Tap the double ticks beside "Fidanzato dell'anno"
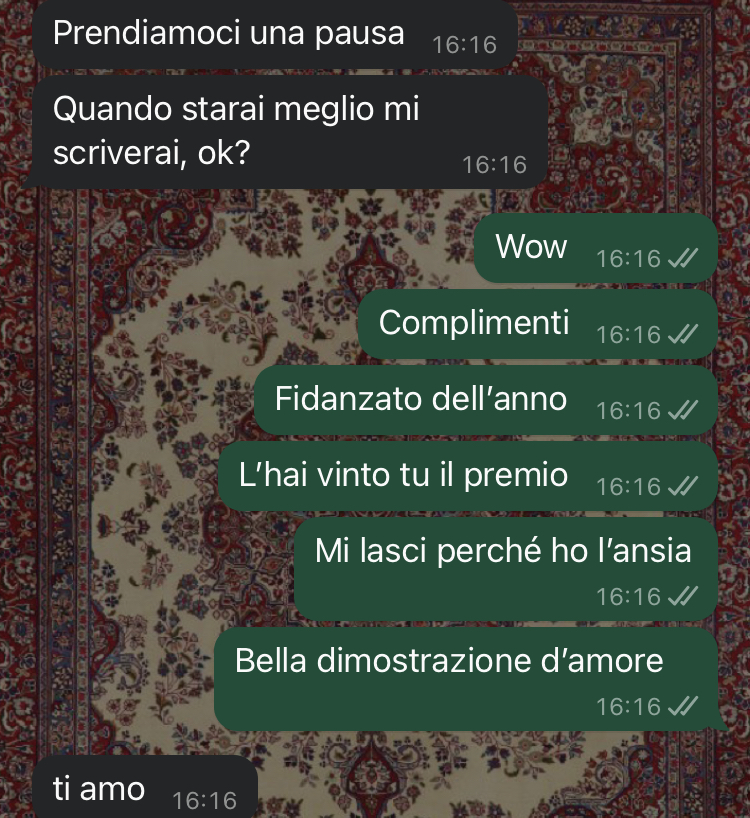The width and height of the screenshot is (750, 818). 683,410
